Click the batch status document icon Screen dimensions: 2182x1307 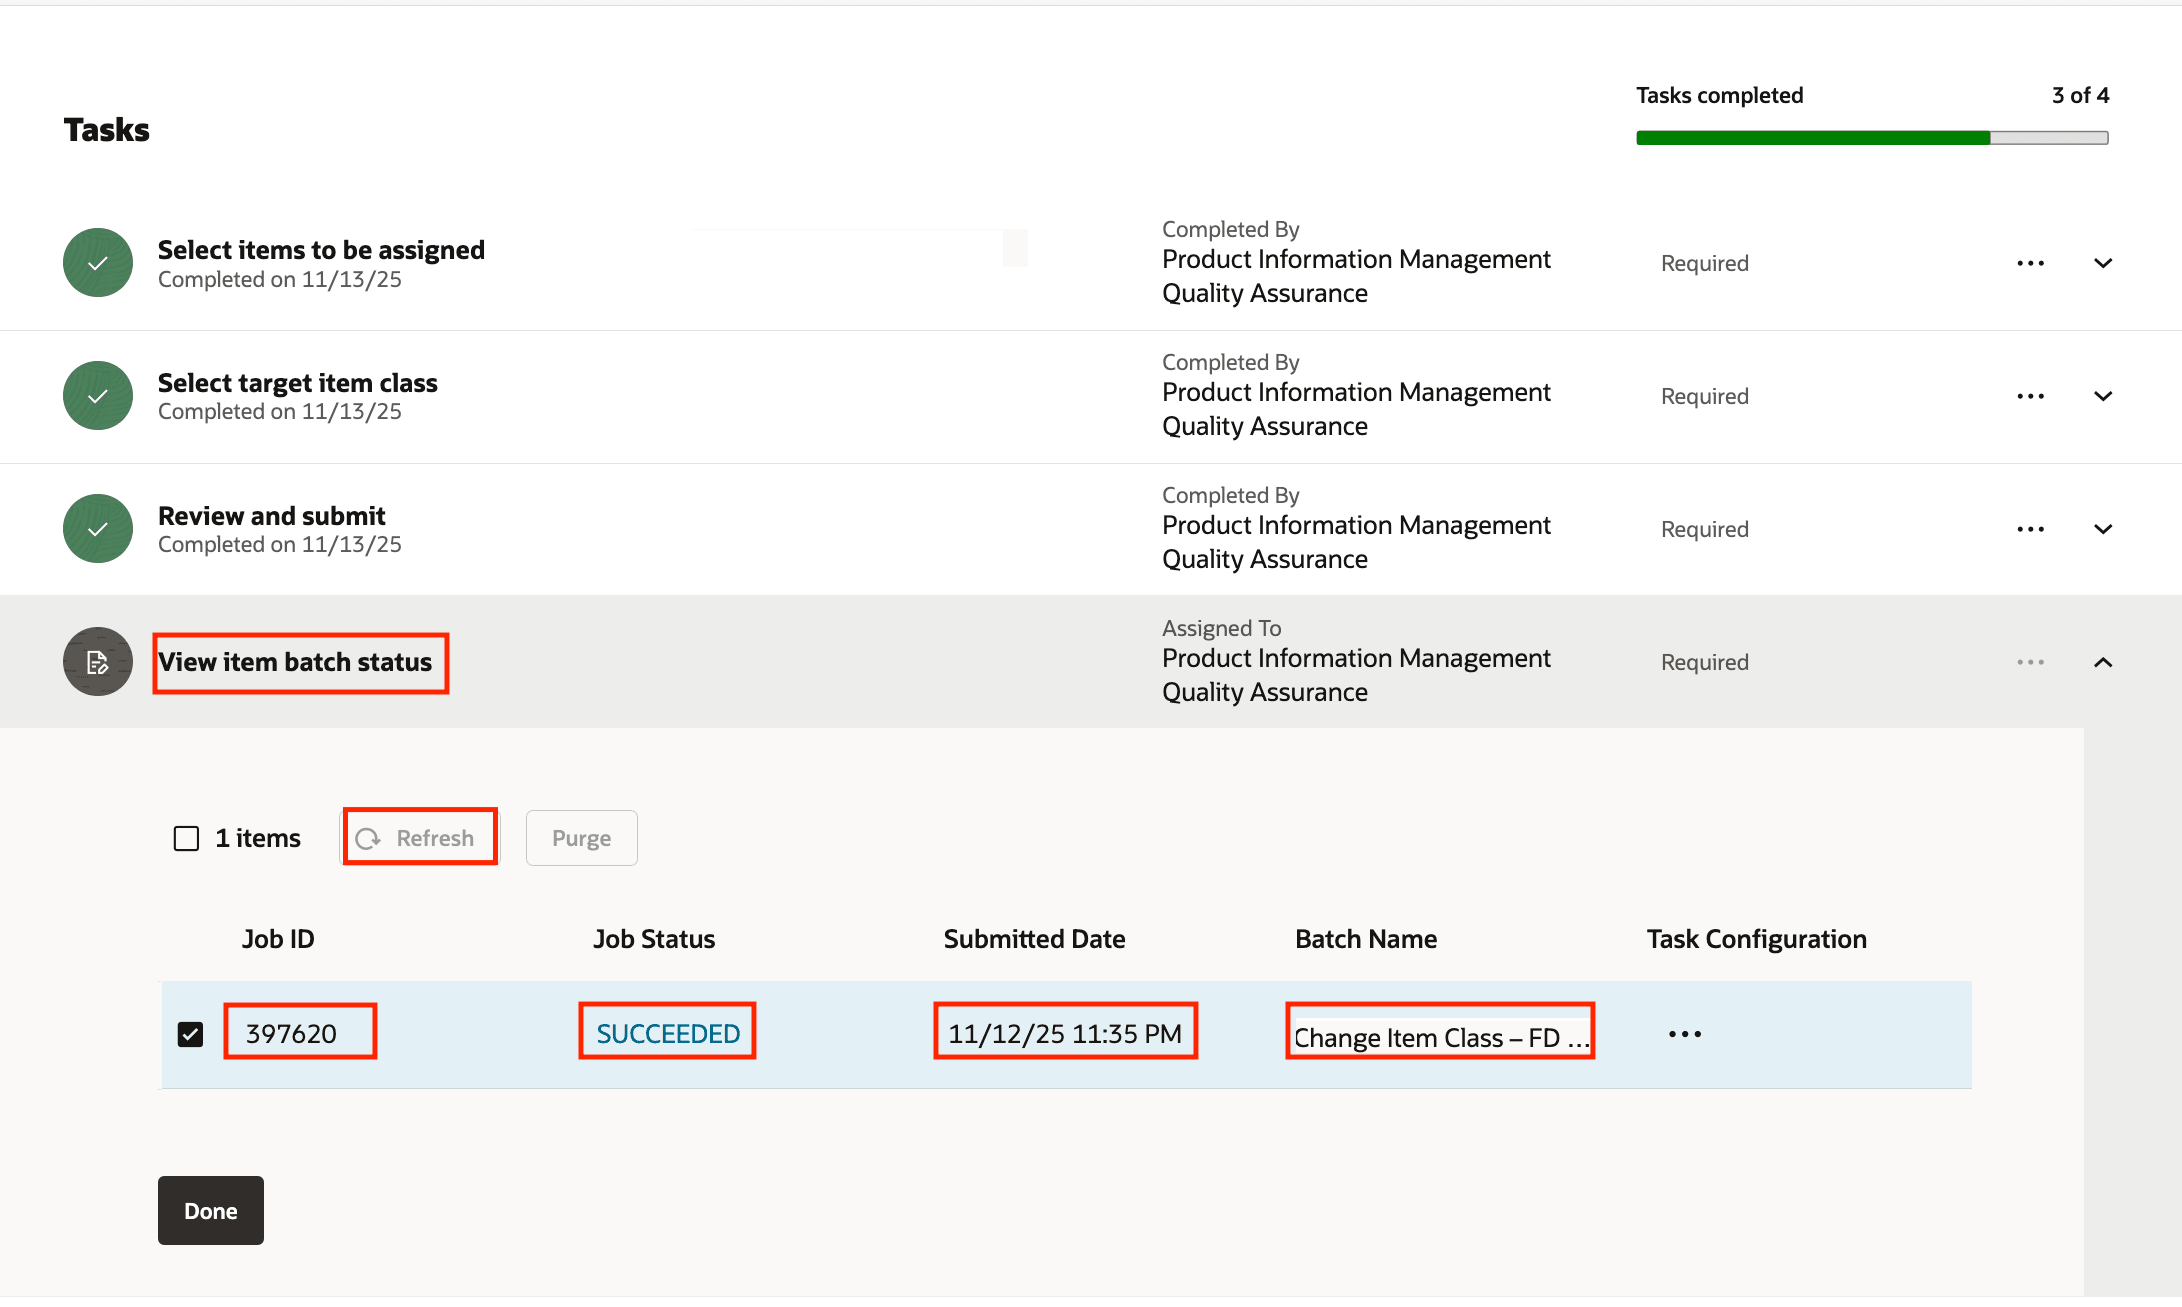pos(97,661)
